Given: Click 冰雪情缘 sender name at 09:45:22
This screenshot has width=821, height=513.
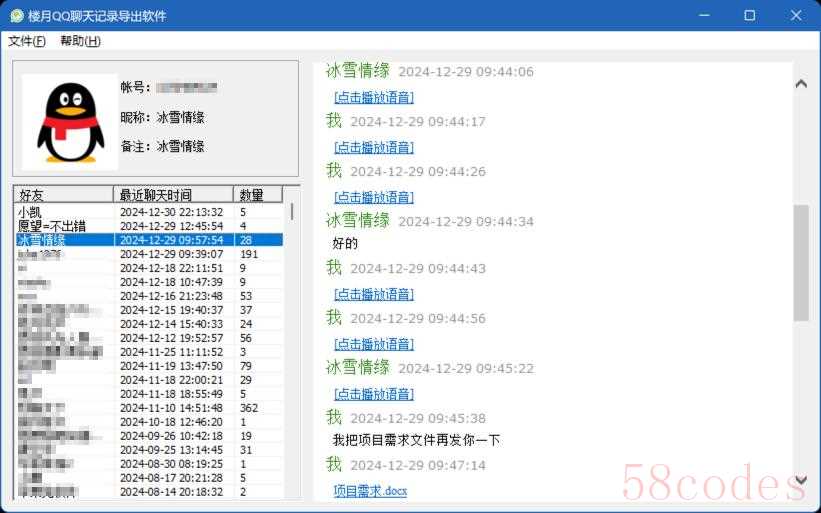Looking at the screenshot, I should tap(358, 367).
